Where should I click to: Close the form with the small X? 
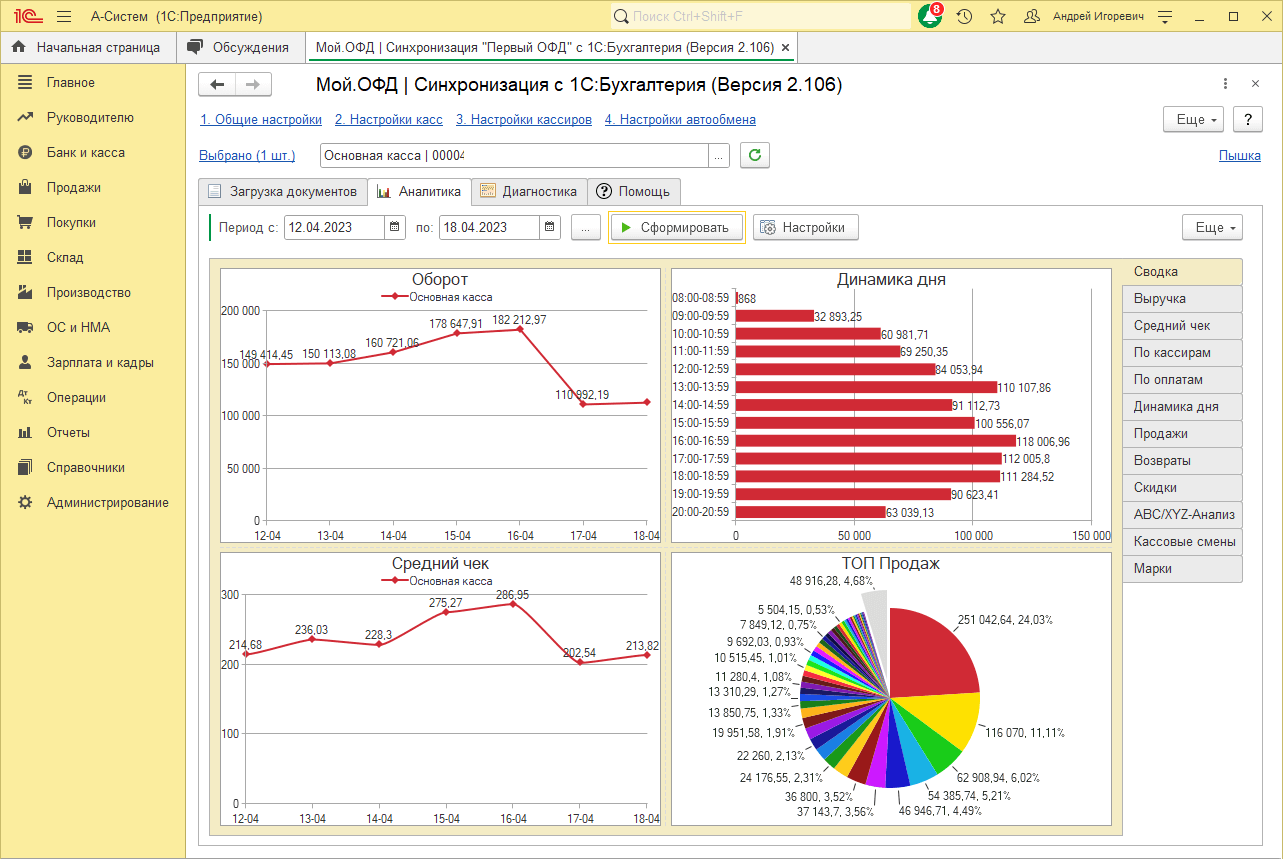click(x=1255, y=84)
